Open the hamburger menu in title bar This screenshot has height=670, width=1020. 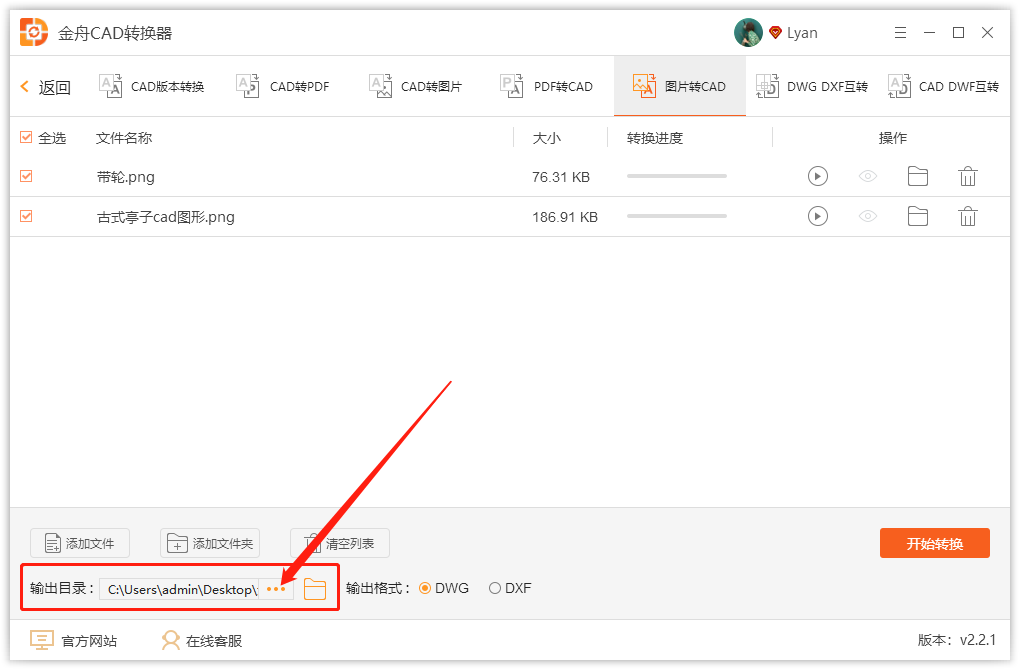(x=899, y=32)
